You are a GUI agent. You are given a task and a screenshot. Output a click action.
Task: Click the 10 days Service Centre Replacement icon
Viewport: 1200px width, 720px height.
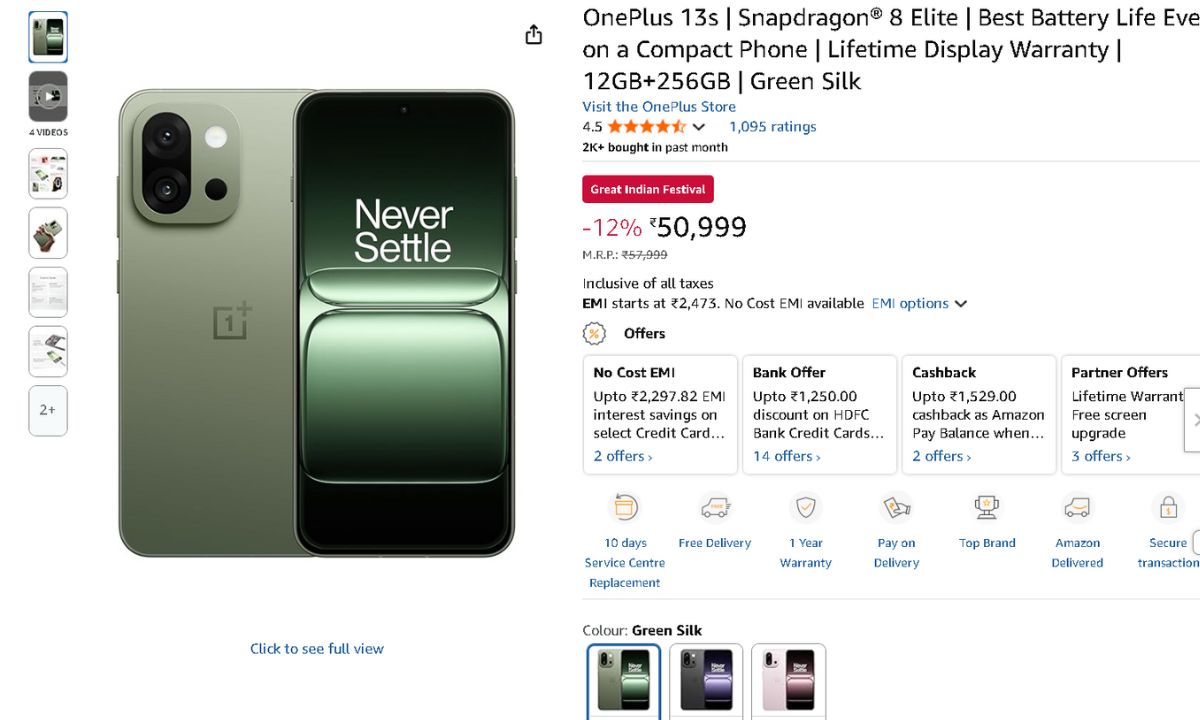click(625, 507)
